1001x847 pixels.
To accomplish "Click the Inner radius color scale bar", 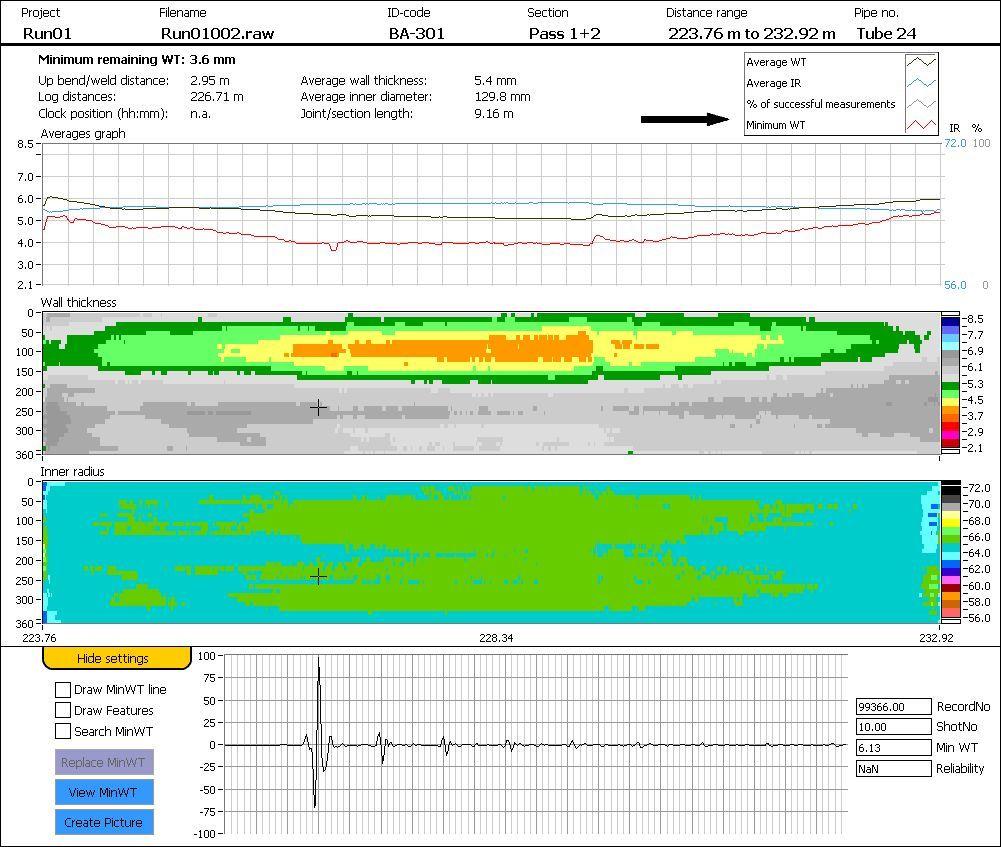I will [x=949, y=552].
